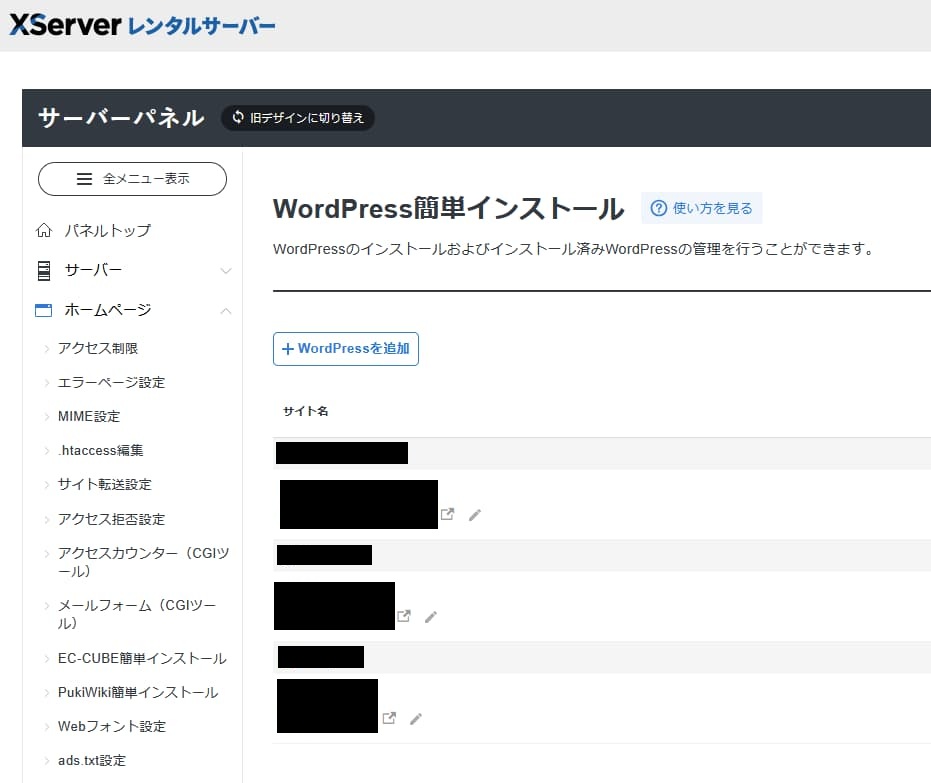Open アクセス制限 in sidebar
931x783 pixels.
coord(98,348)
